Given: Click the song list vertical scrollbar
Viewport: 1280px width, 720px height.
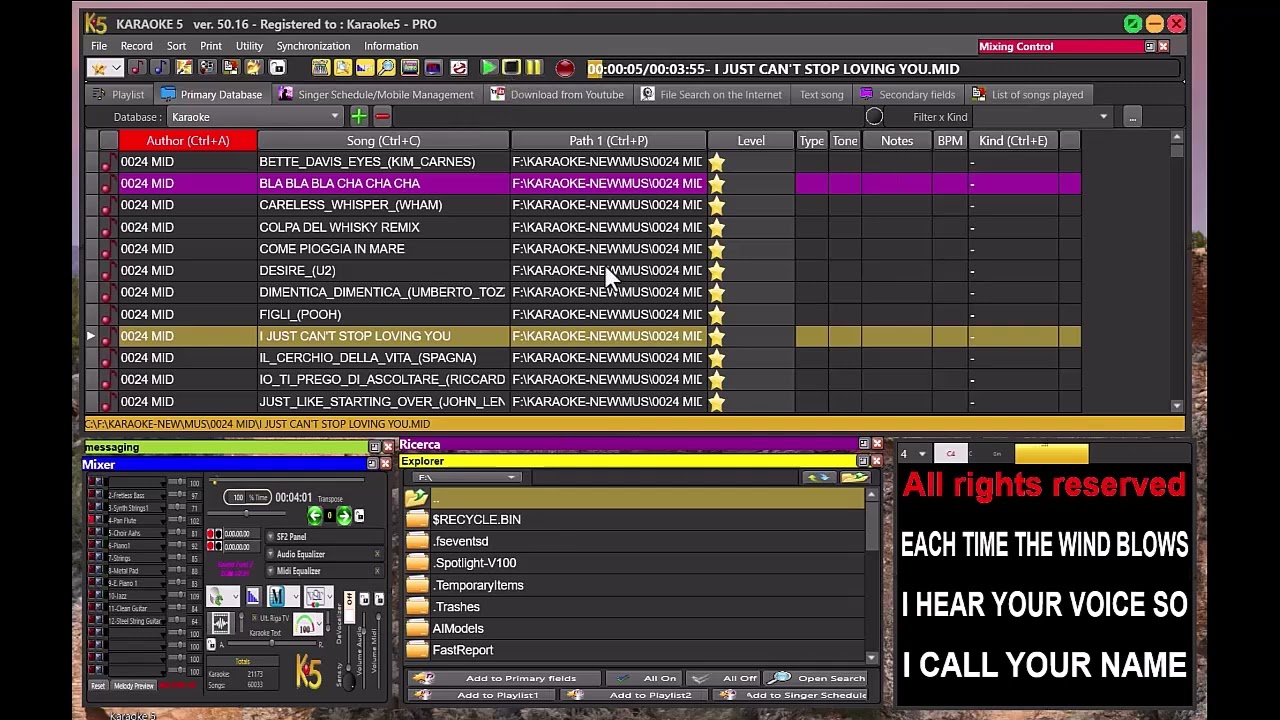Looking at the screenshot, I should click(x=1177, y=270).
